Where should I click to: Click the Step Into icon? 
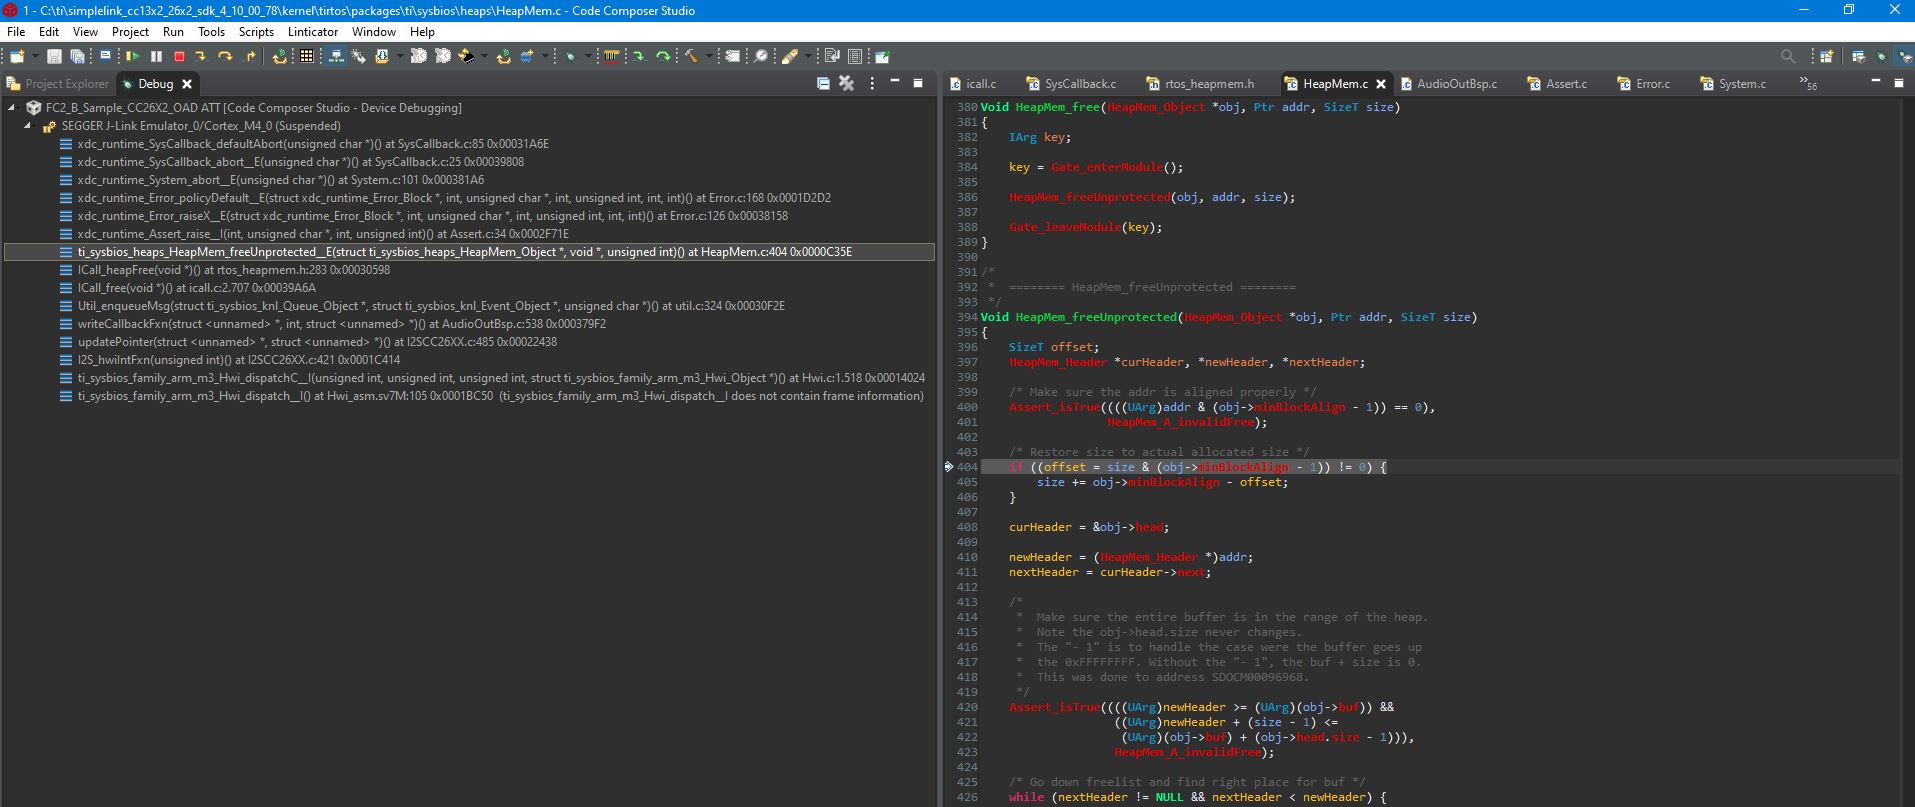201,57
